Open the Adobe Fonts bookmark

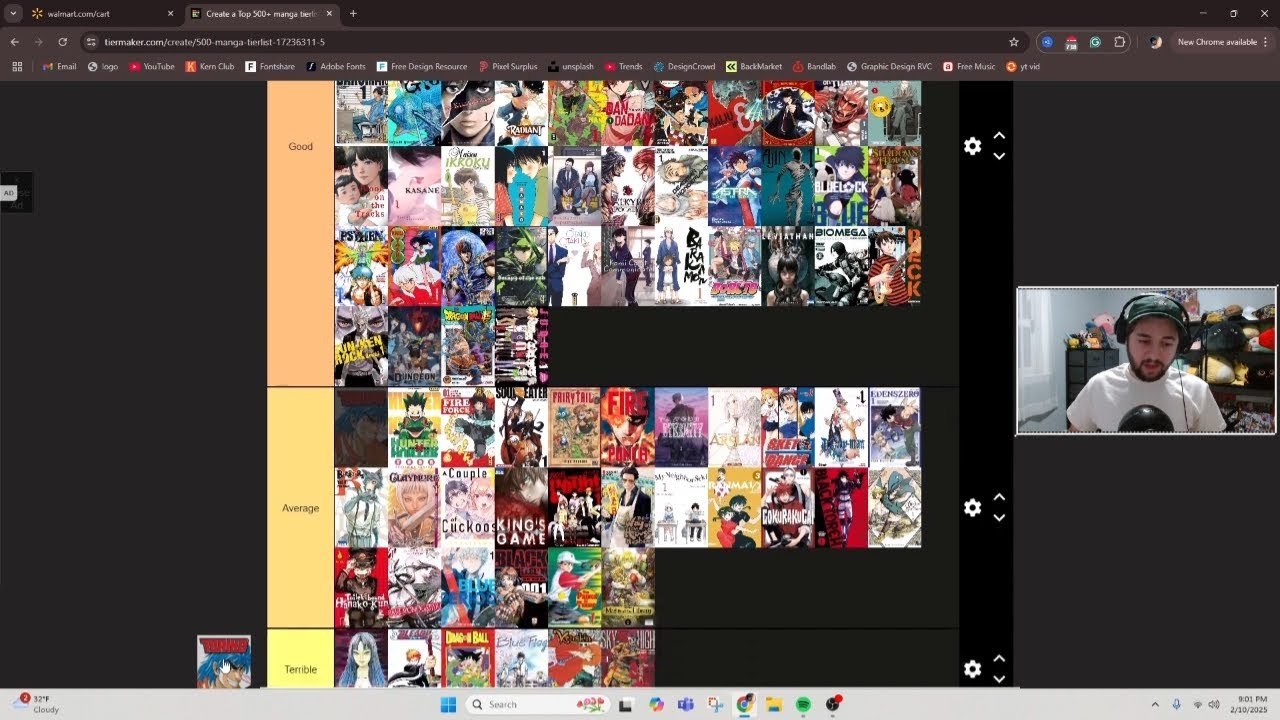click(x=336, y=66)
